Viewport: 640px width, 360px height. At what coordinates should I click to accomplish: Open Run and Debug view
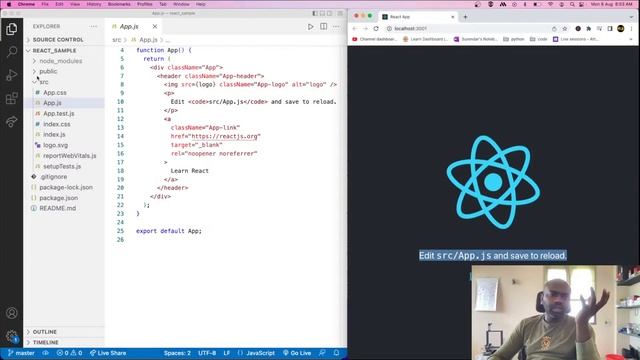[11, 75]
